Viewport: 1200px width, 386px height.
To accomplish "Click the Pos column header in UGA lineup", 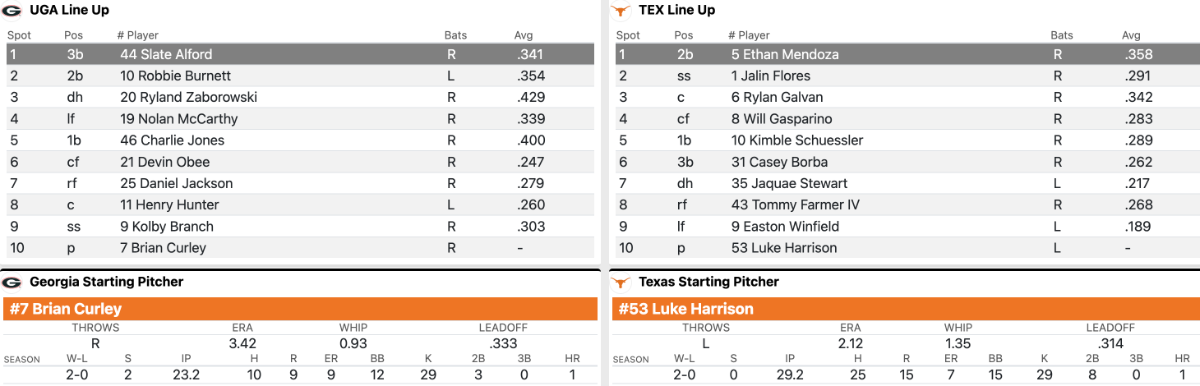I will point(74,35).
